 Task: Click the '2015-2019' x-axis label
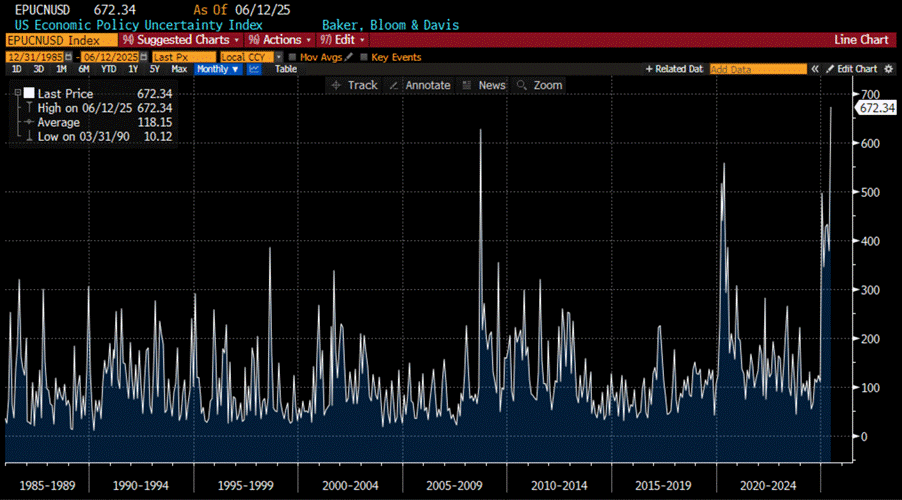click(x=663, y=486)
